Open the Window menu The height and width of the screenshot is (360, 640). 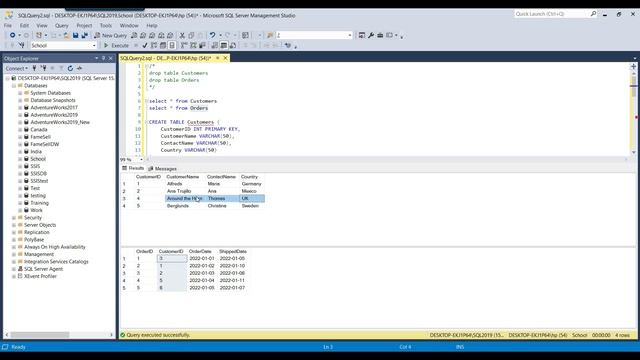click(x=129, y=25)
